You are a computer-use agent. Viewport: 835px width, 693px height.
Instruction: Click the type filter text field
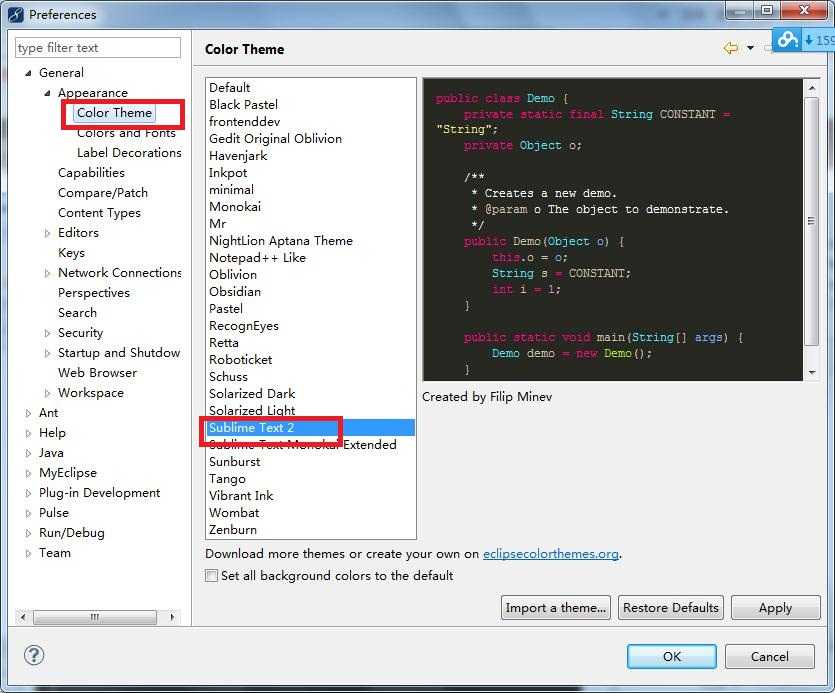(98, 48)
